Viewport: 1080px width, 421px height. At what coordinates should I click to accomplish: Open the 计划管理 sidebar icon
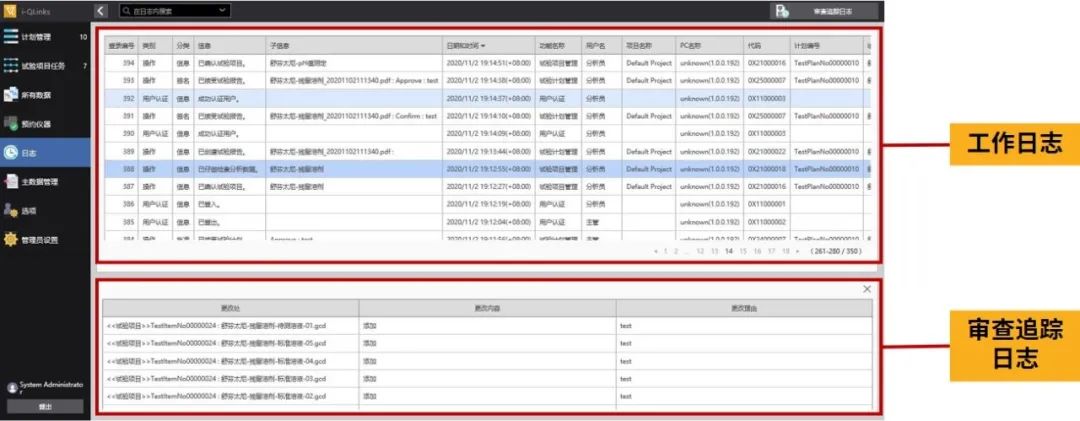10,37
